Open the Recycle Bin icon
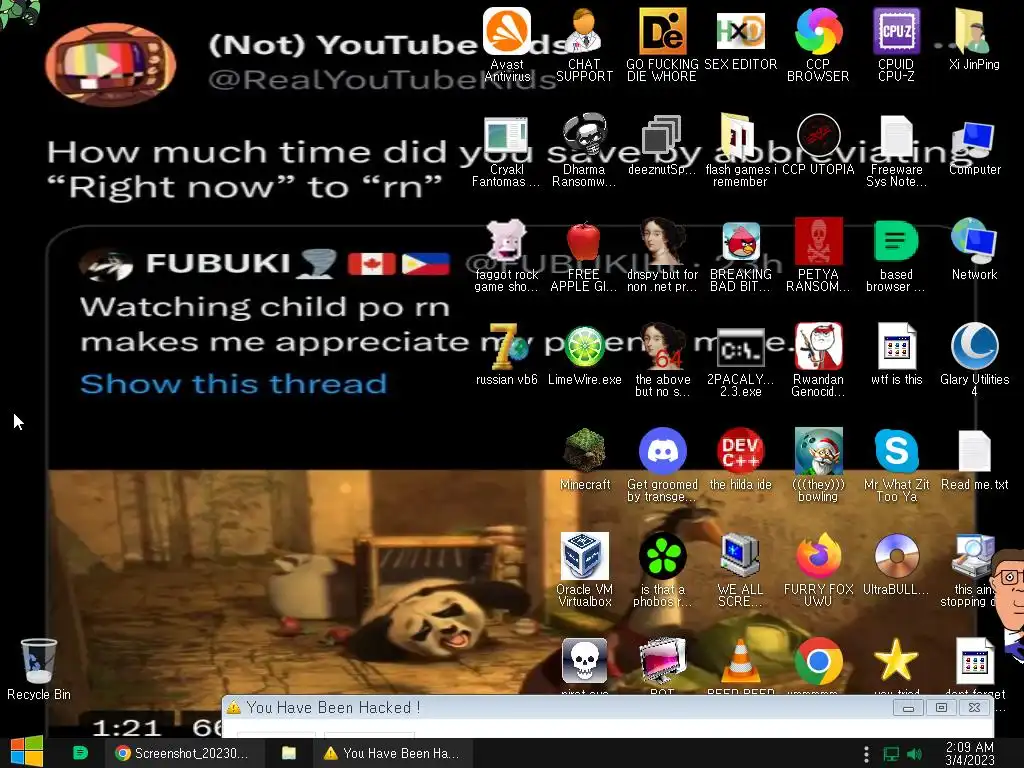Image resolution: width=1024 pixels, height=768 pixels. (x=39, y=670)
